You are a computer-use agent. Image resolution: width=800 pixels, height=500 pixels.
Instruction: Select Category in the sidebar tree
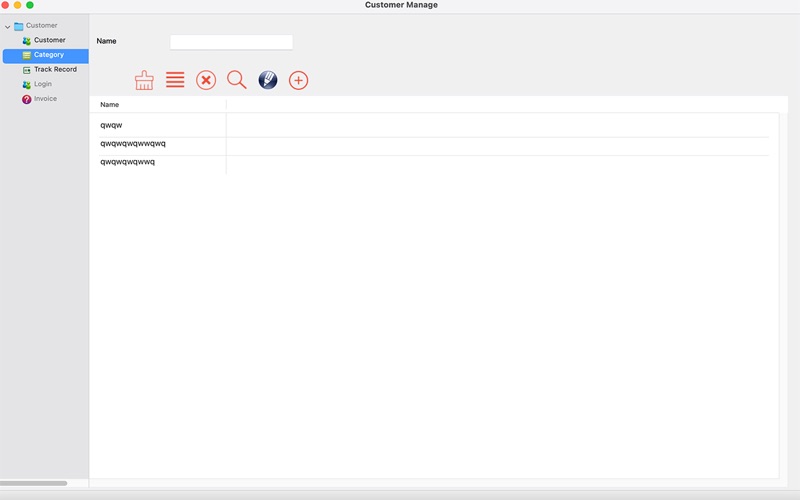[48, 55]
